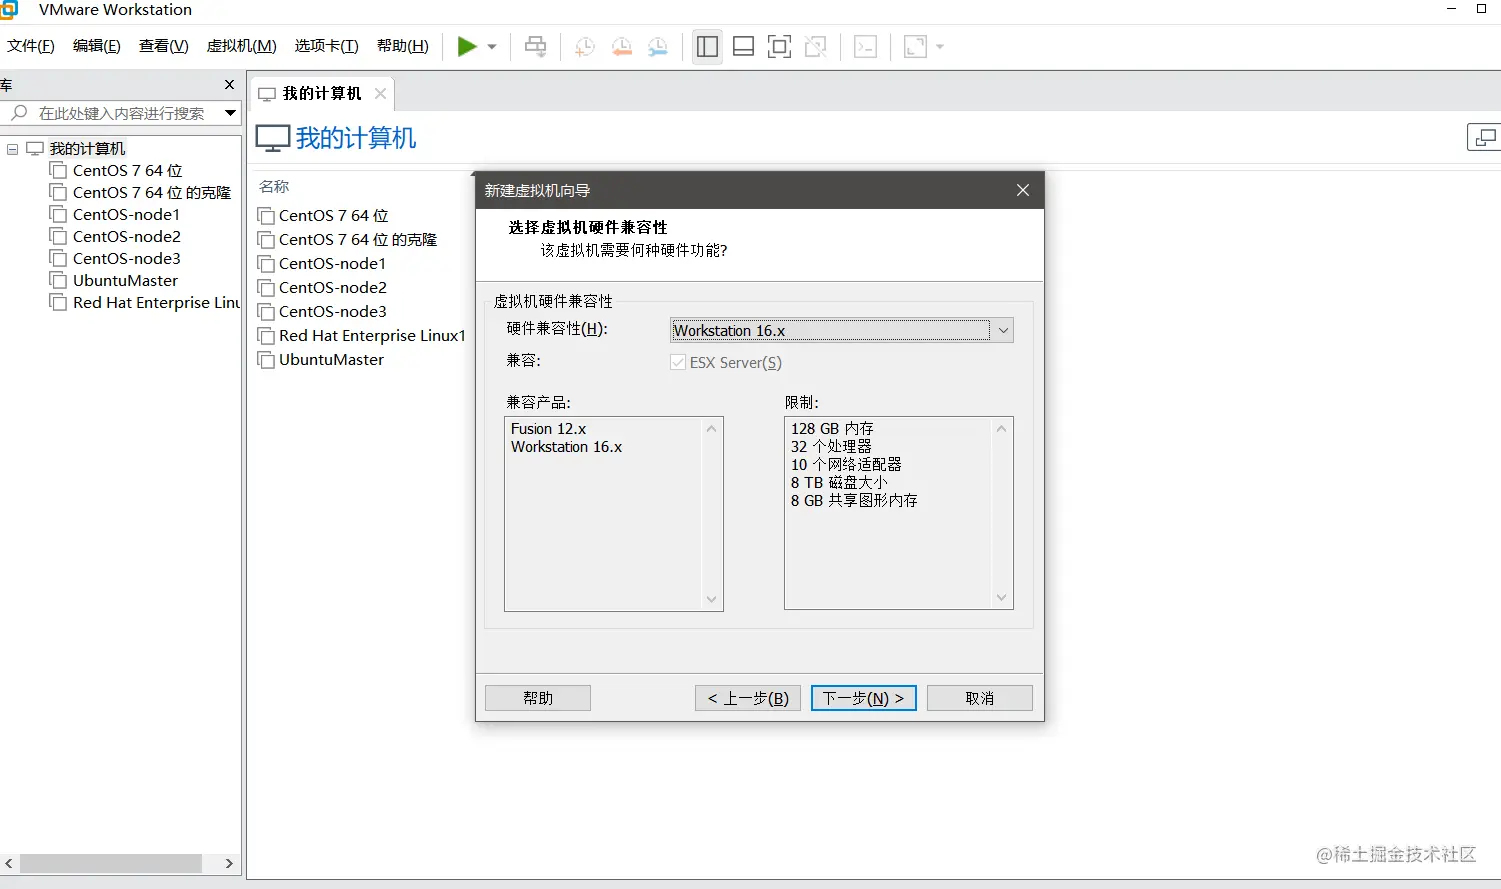Click the Unity mode toolbar icon
The height and width of the screenshot is (889, 1501).
tap(815, 46)
